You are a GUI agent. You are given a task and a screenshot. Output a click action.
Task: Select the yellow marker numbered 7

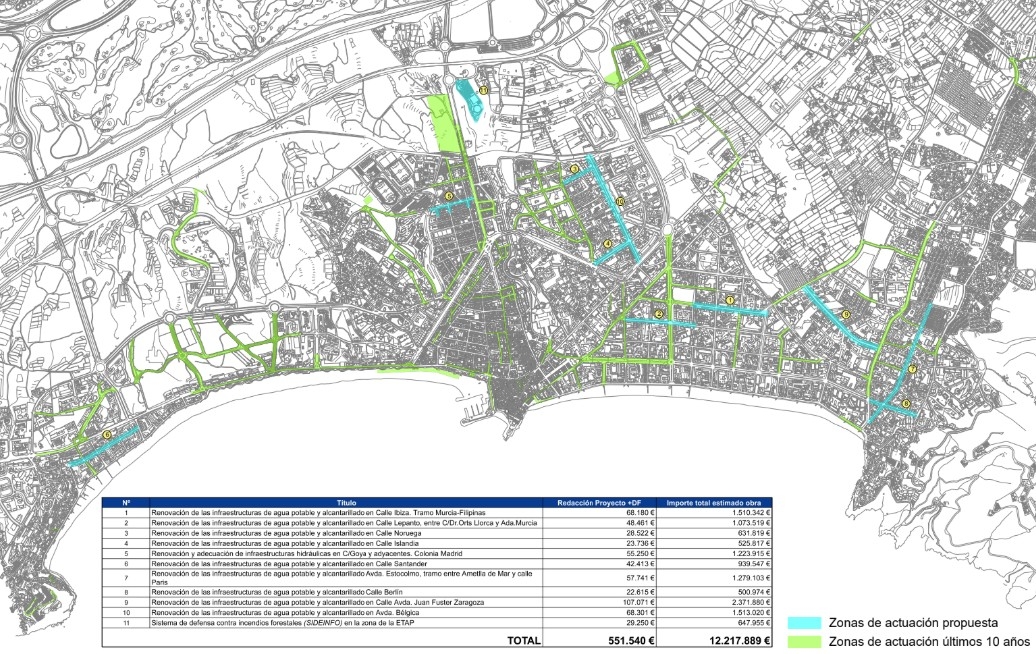[912, 370]
